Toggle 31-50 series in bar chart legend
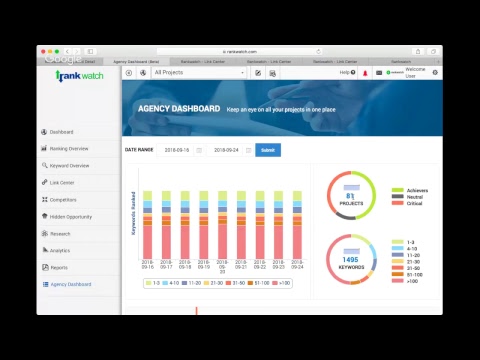 point(235,283)
